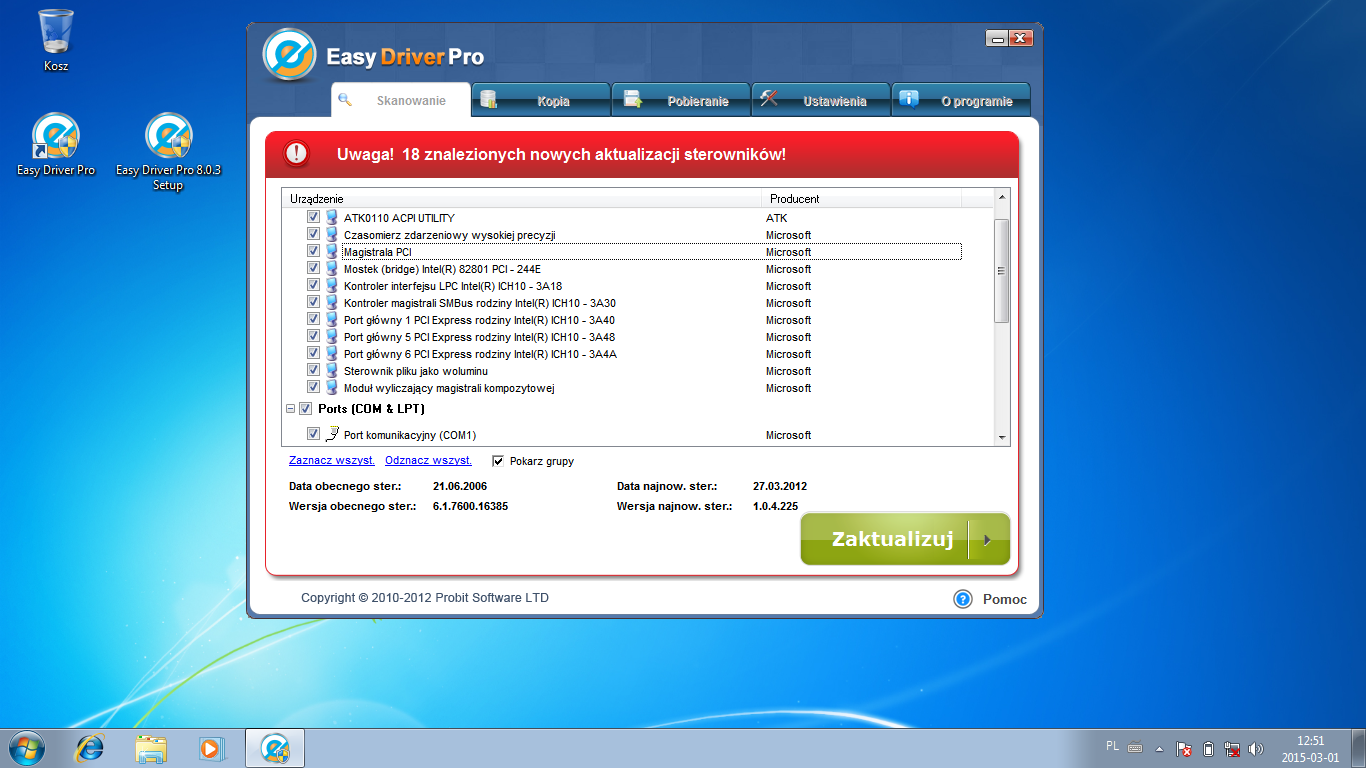Uncheck Kontroler magistrali SMBus ICH10 - 3A30 checkbox
This screenshot has width=1366, height=768.
point(313,303)
